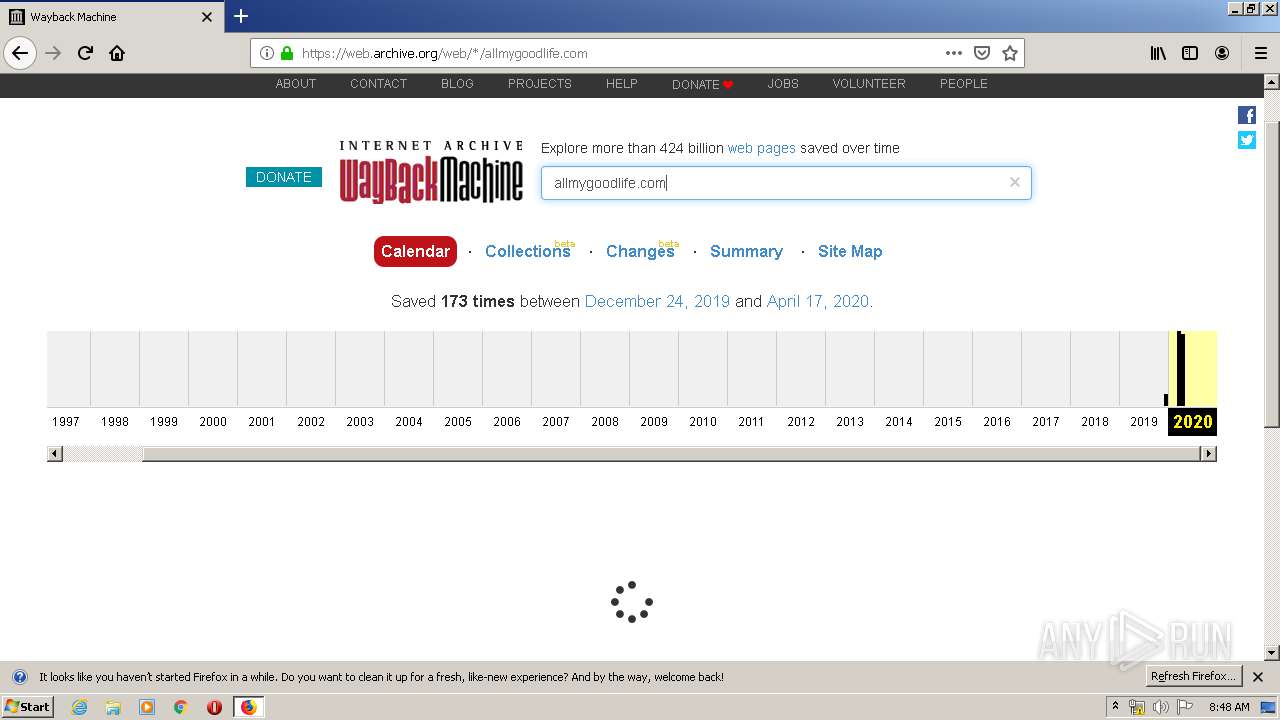Toggle the sidebar view
This screenshot has width=1280, height=720.
[1190, 53]
